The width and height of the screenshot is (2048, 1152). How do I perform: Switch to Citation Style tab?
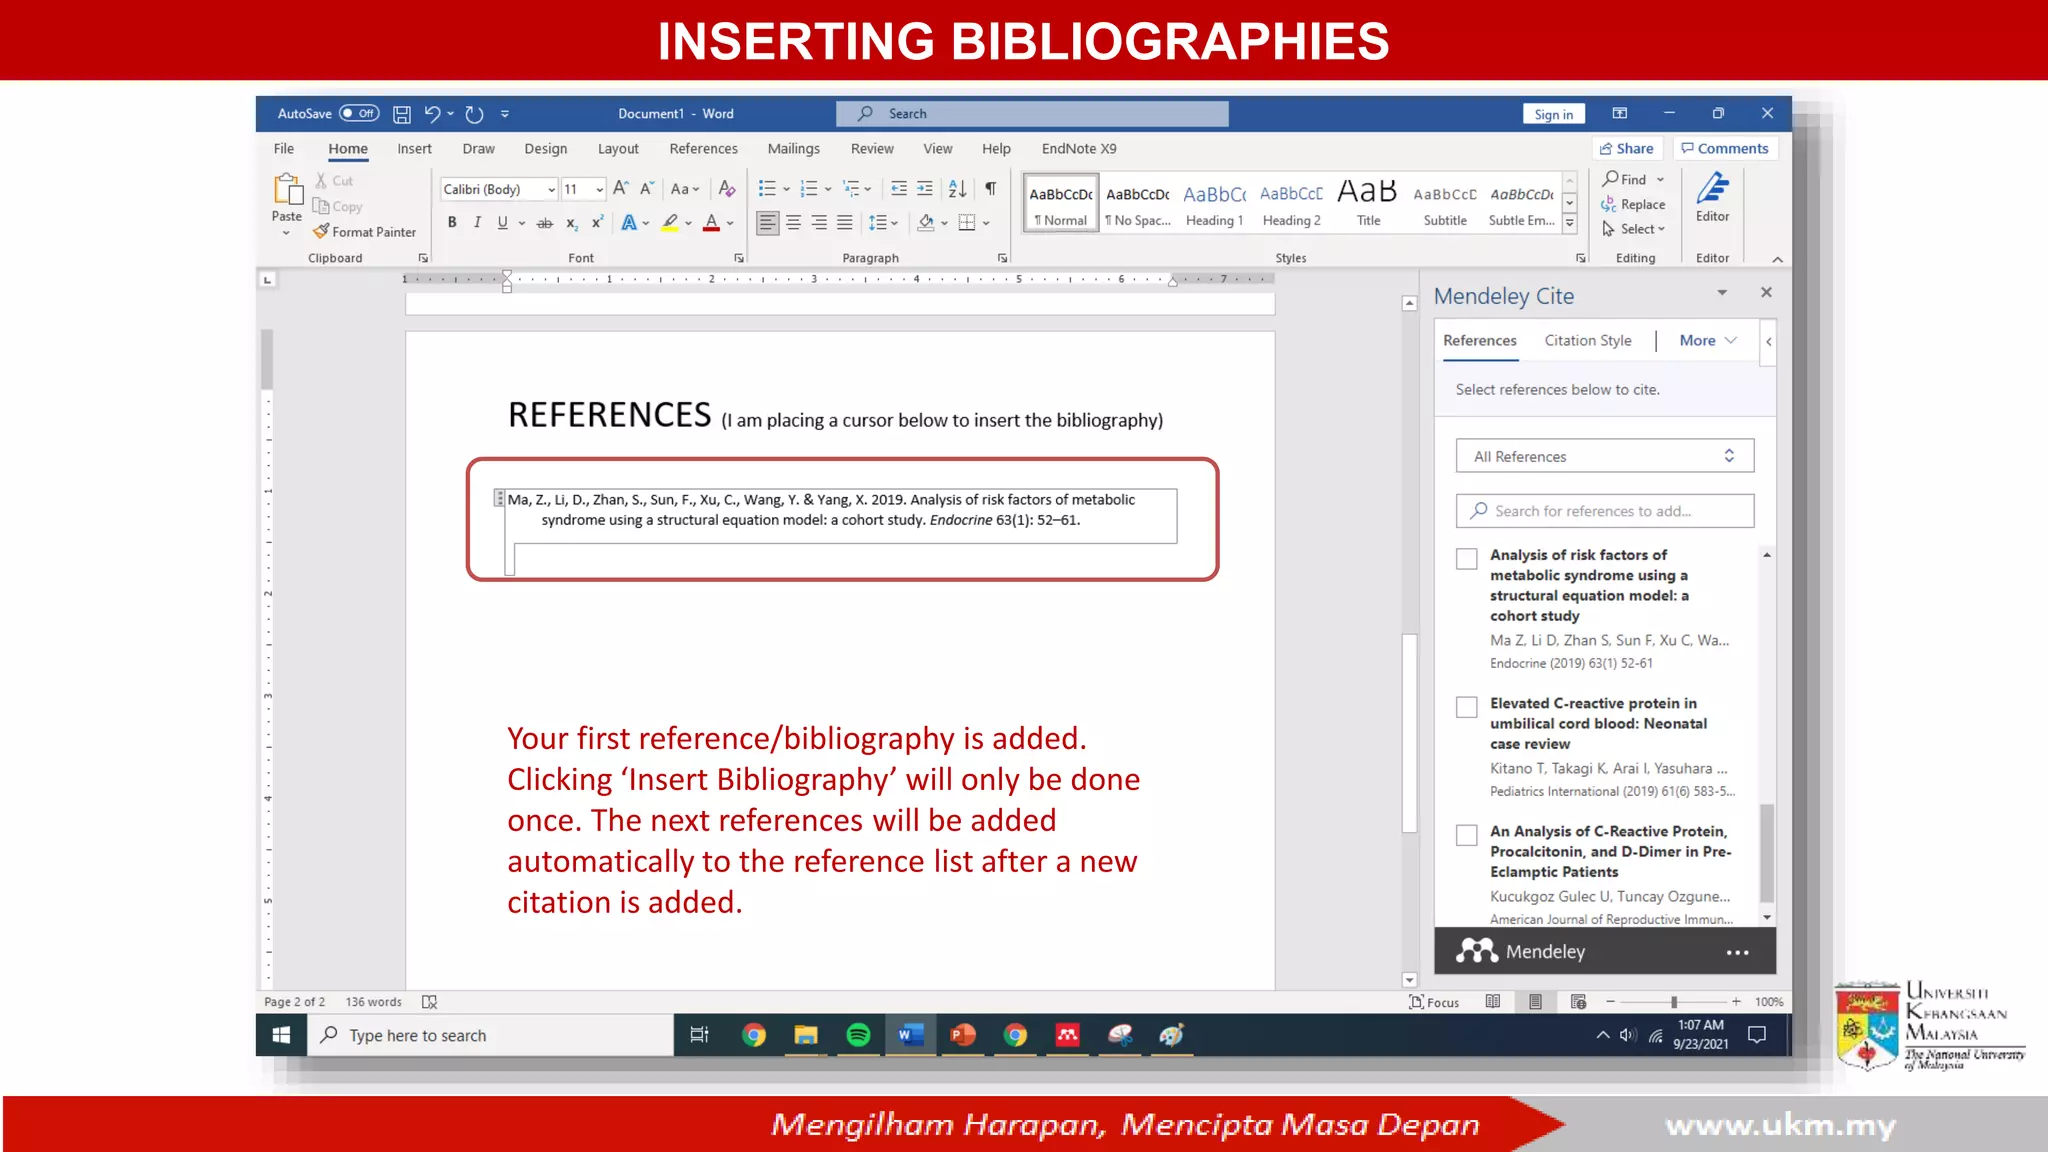point(1587,340)
